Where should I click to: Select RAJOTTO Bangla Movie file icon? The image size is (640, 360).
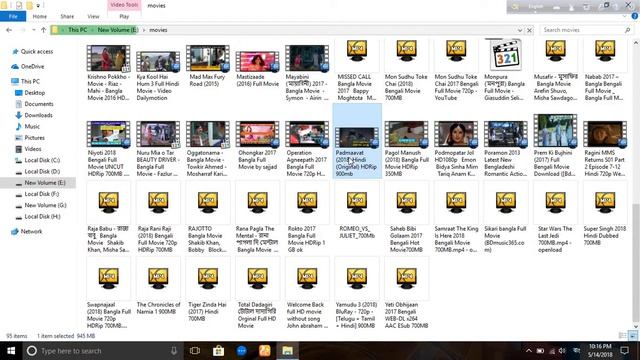207,202
